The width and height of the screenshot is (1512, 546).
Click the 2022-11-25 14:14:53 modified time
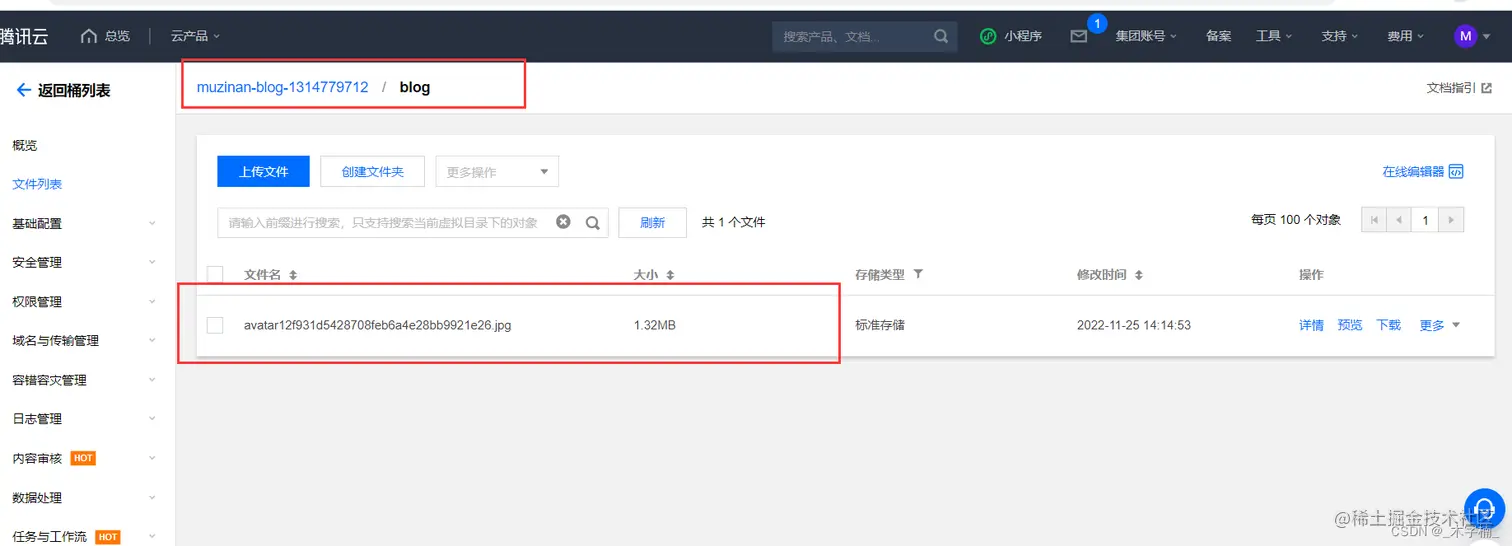pos(1133,325)
